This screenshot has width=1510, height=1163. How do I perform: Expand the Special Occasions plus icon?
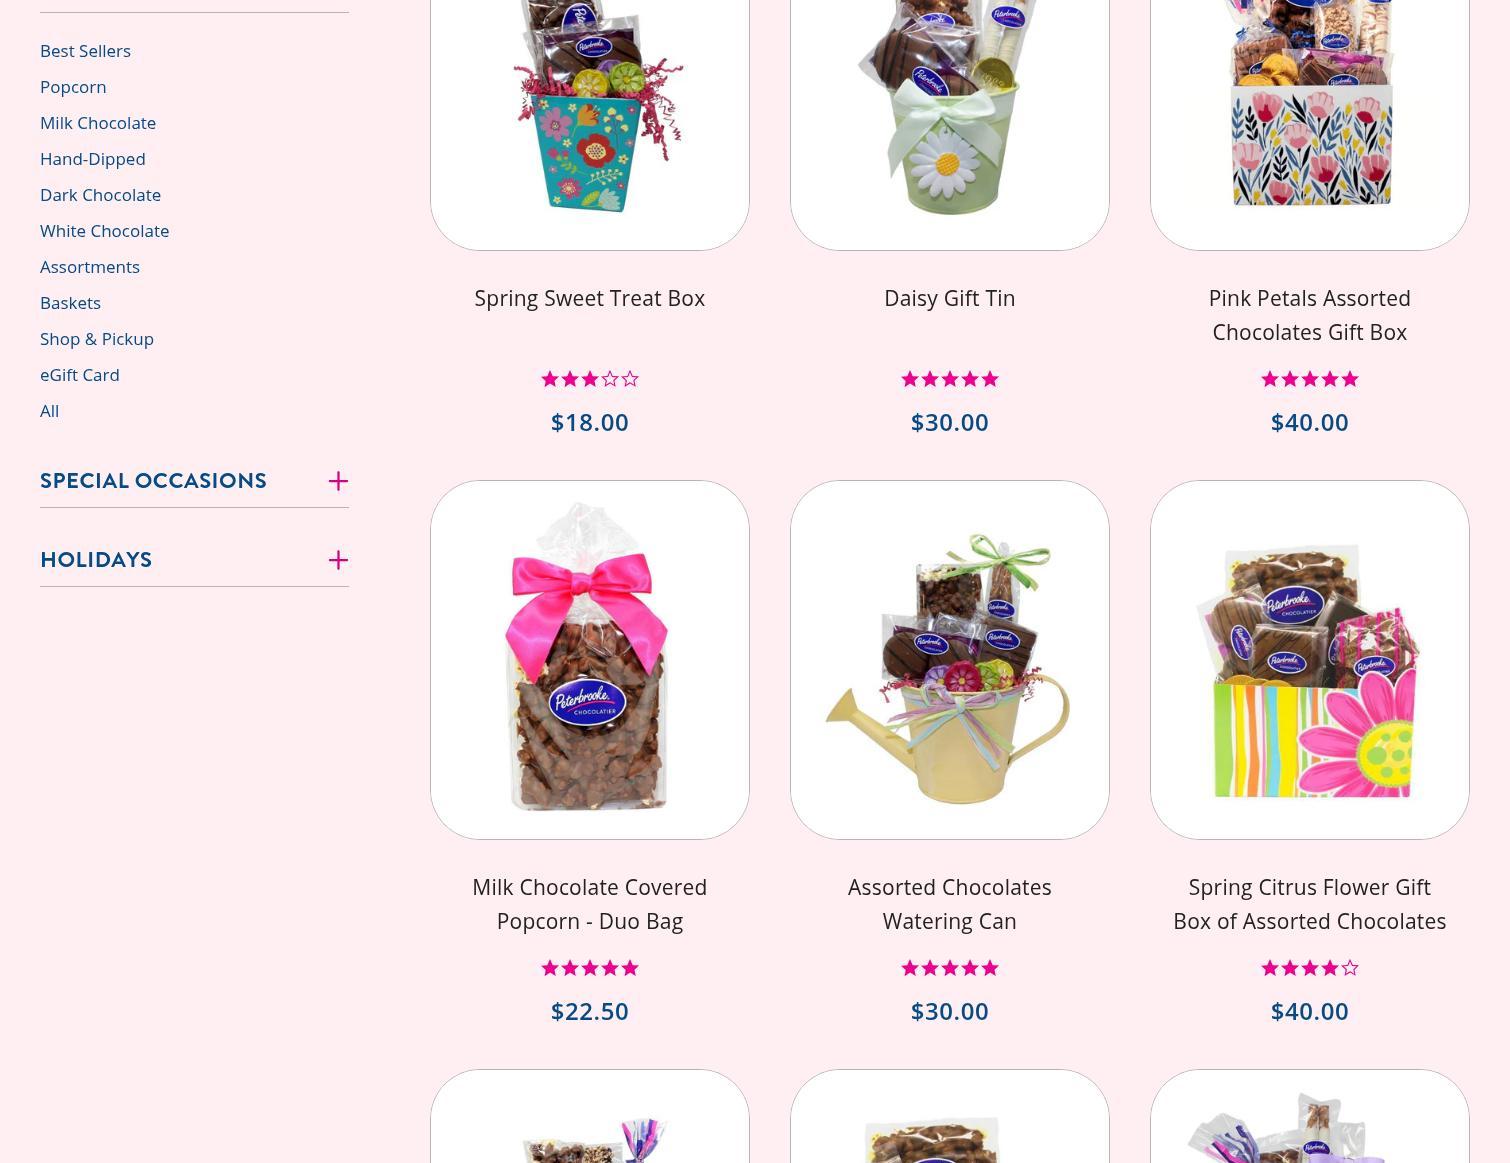(338, 481)
